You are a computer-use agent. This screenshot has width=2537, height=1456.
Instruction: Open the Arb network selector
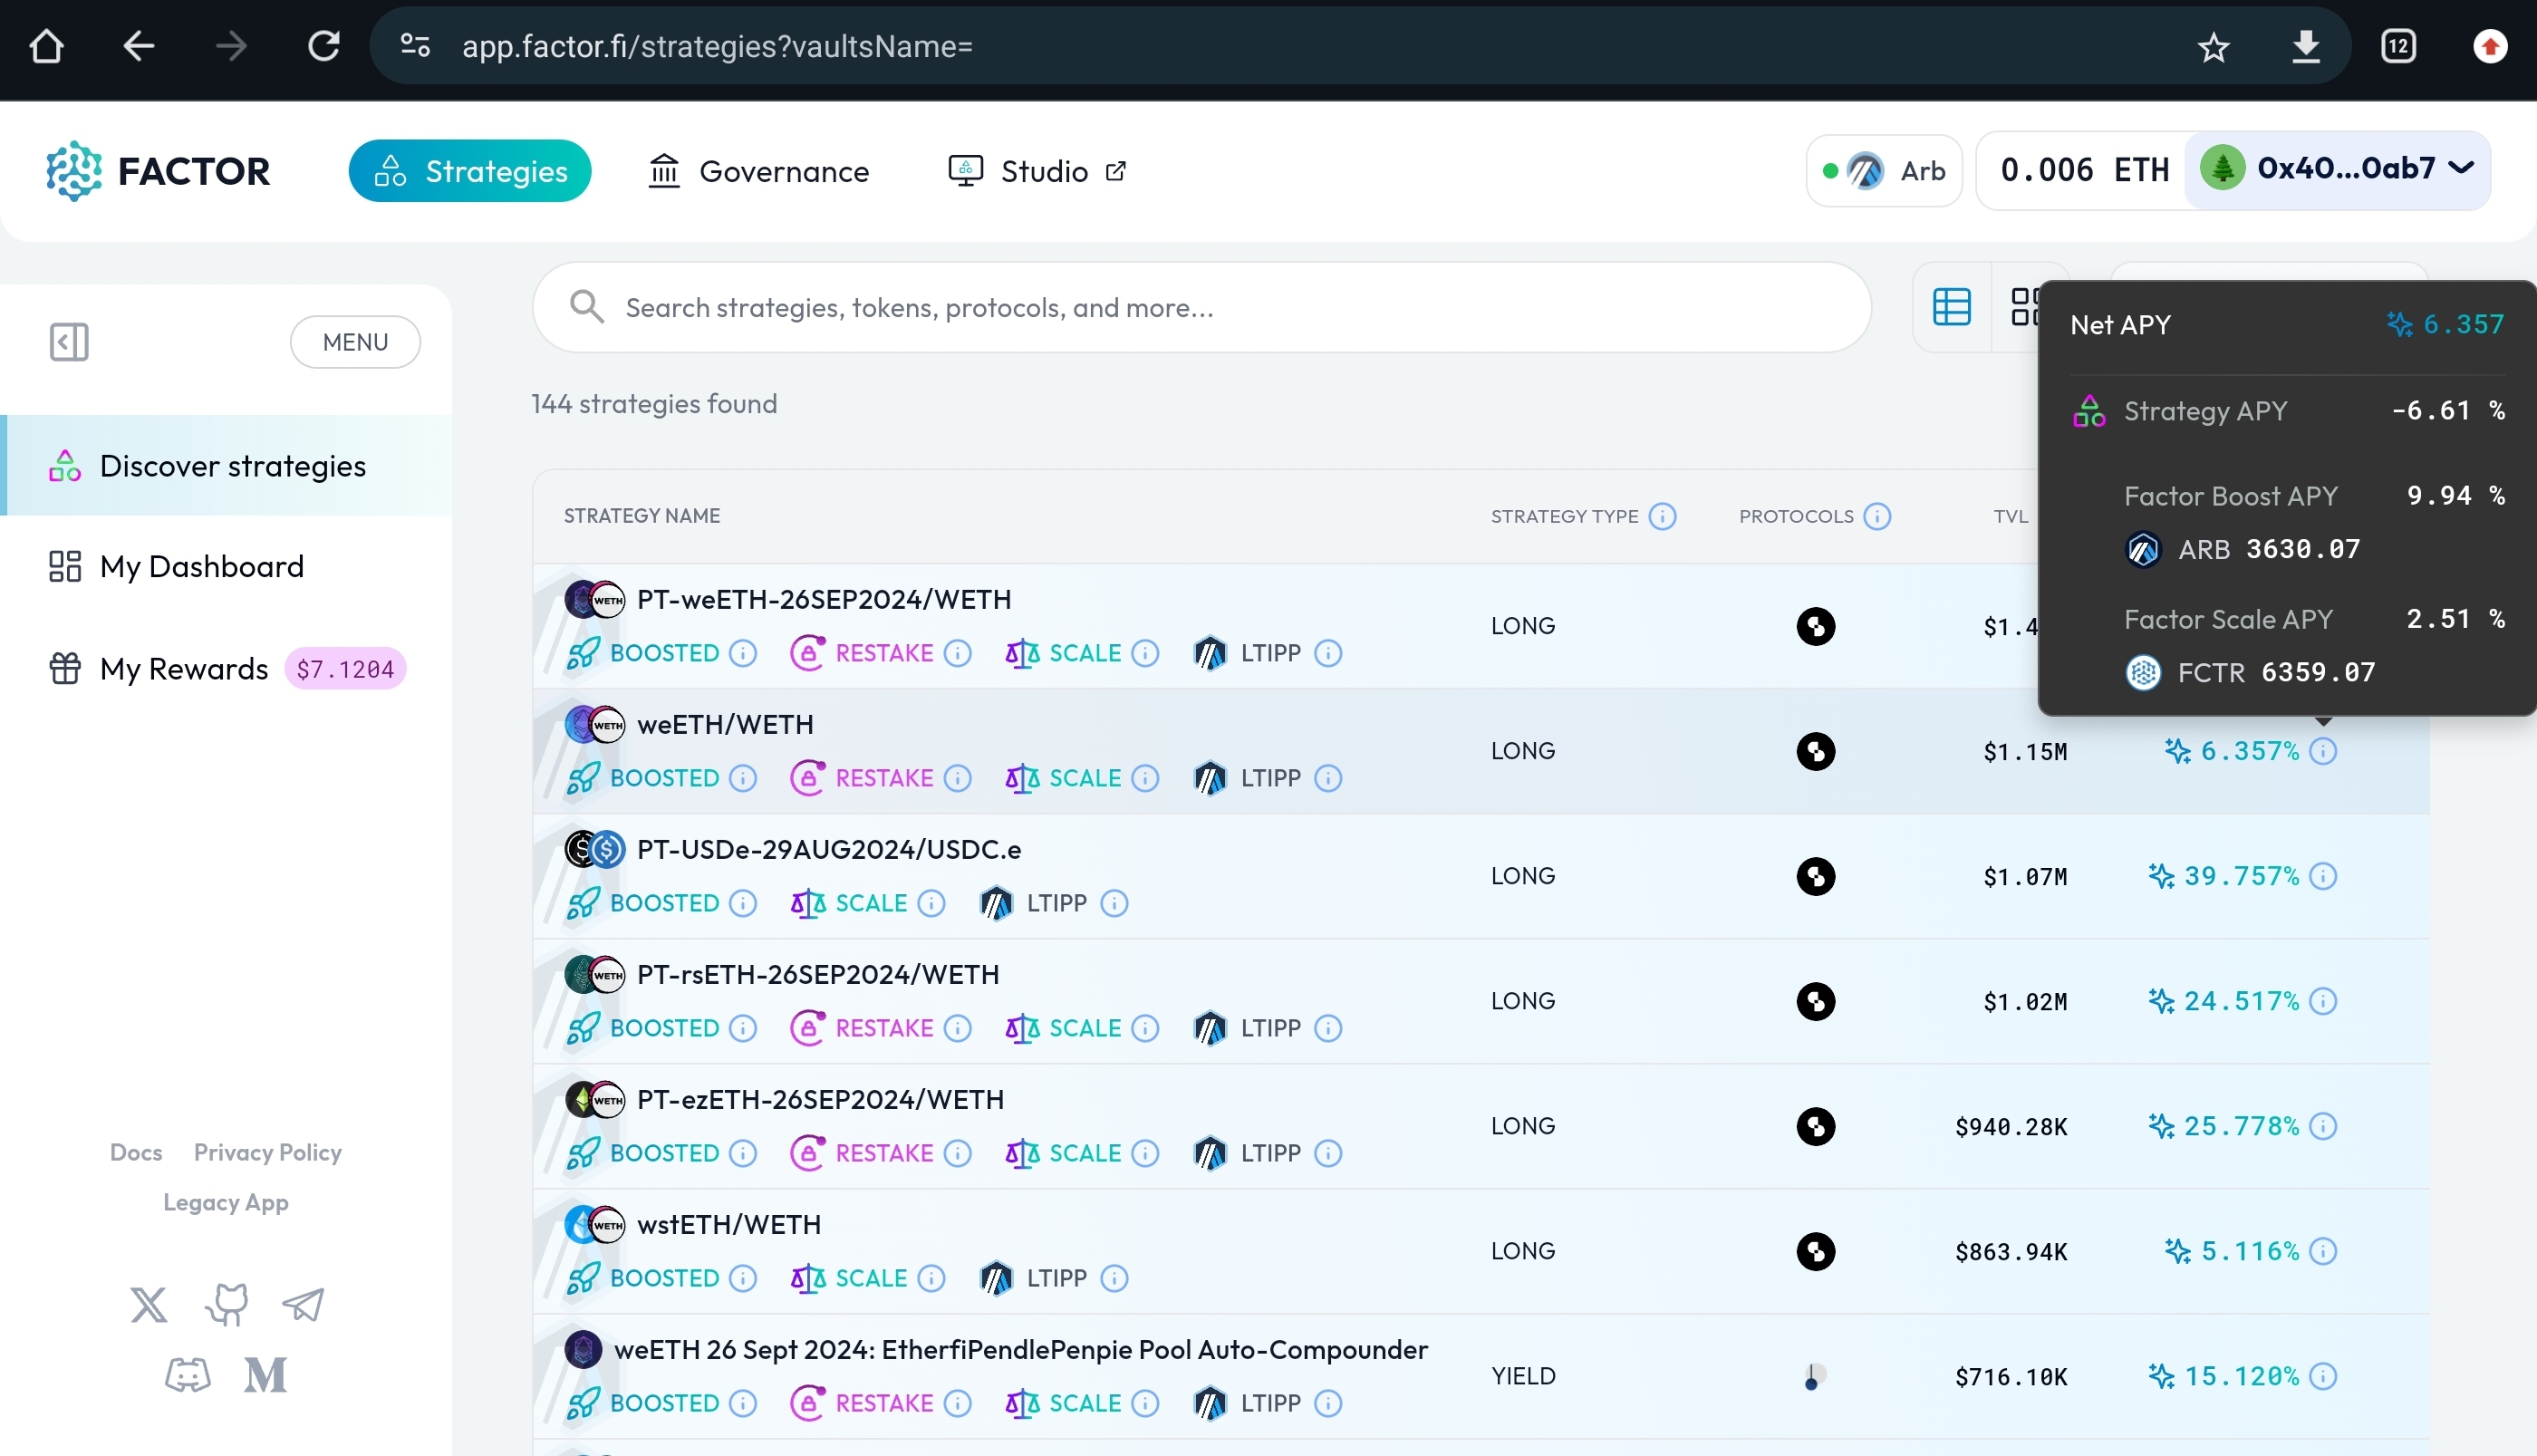(x=1884, y=171)
